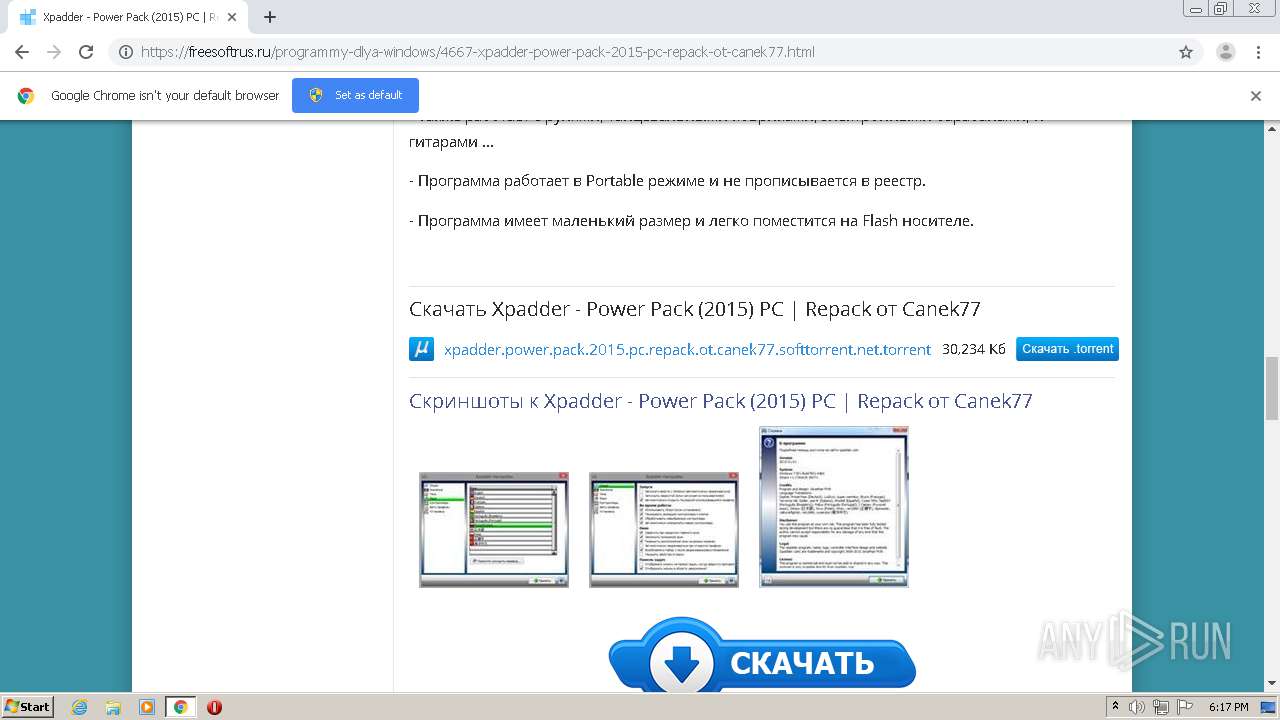Click the uTorrent file icon
The width and height of the screenshot is (1280, 720).
click(x=421, y=349)
